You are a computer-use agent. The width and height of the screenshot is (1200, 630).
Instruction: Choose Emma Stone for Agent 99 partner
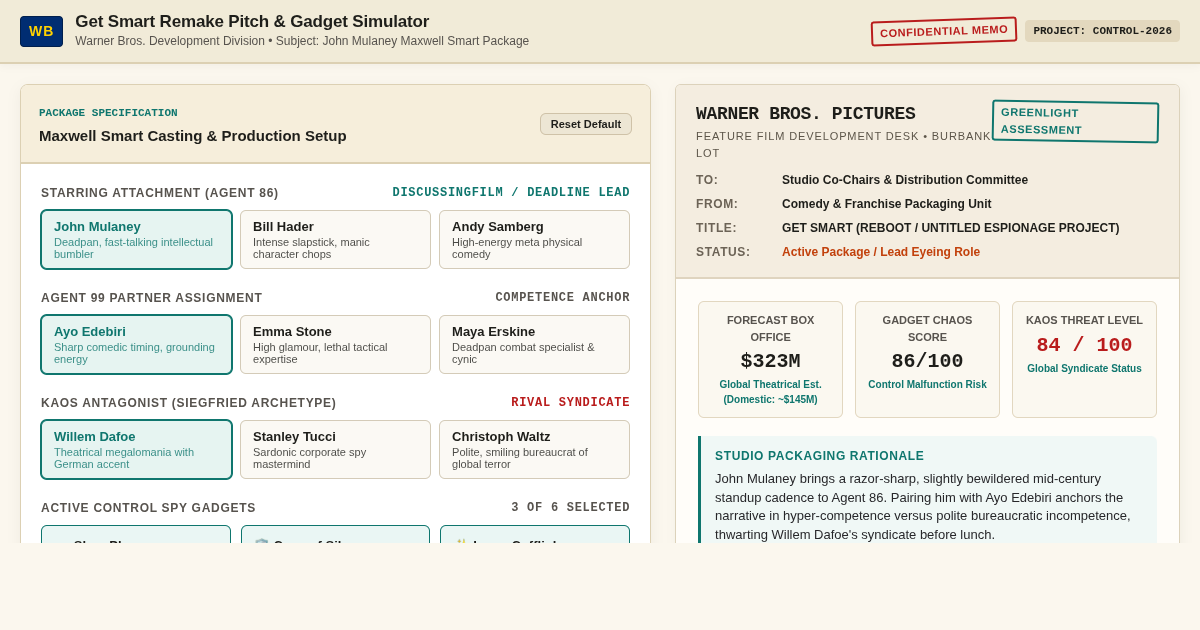coord(335,345)
